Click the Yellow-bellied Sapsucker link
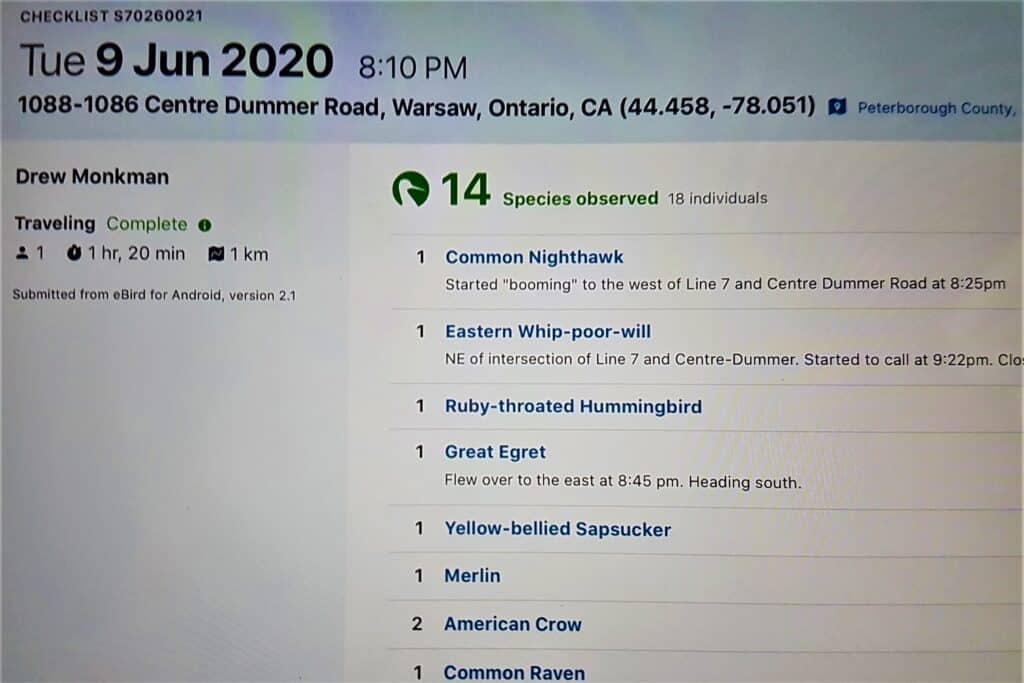The width and height of the screenshot is (1024, 683). [558, 529]
